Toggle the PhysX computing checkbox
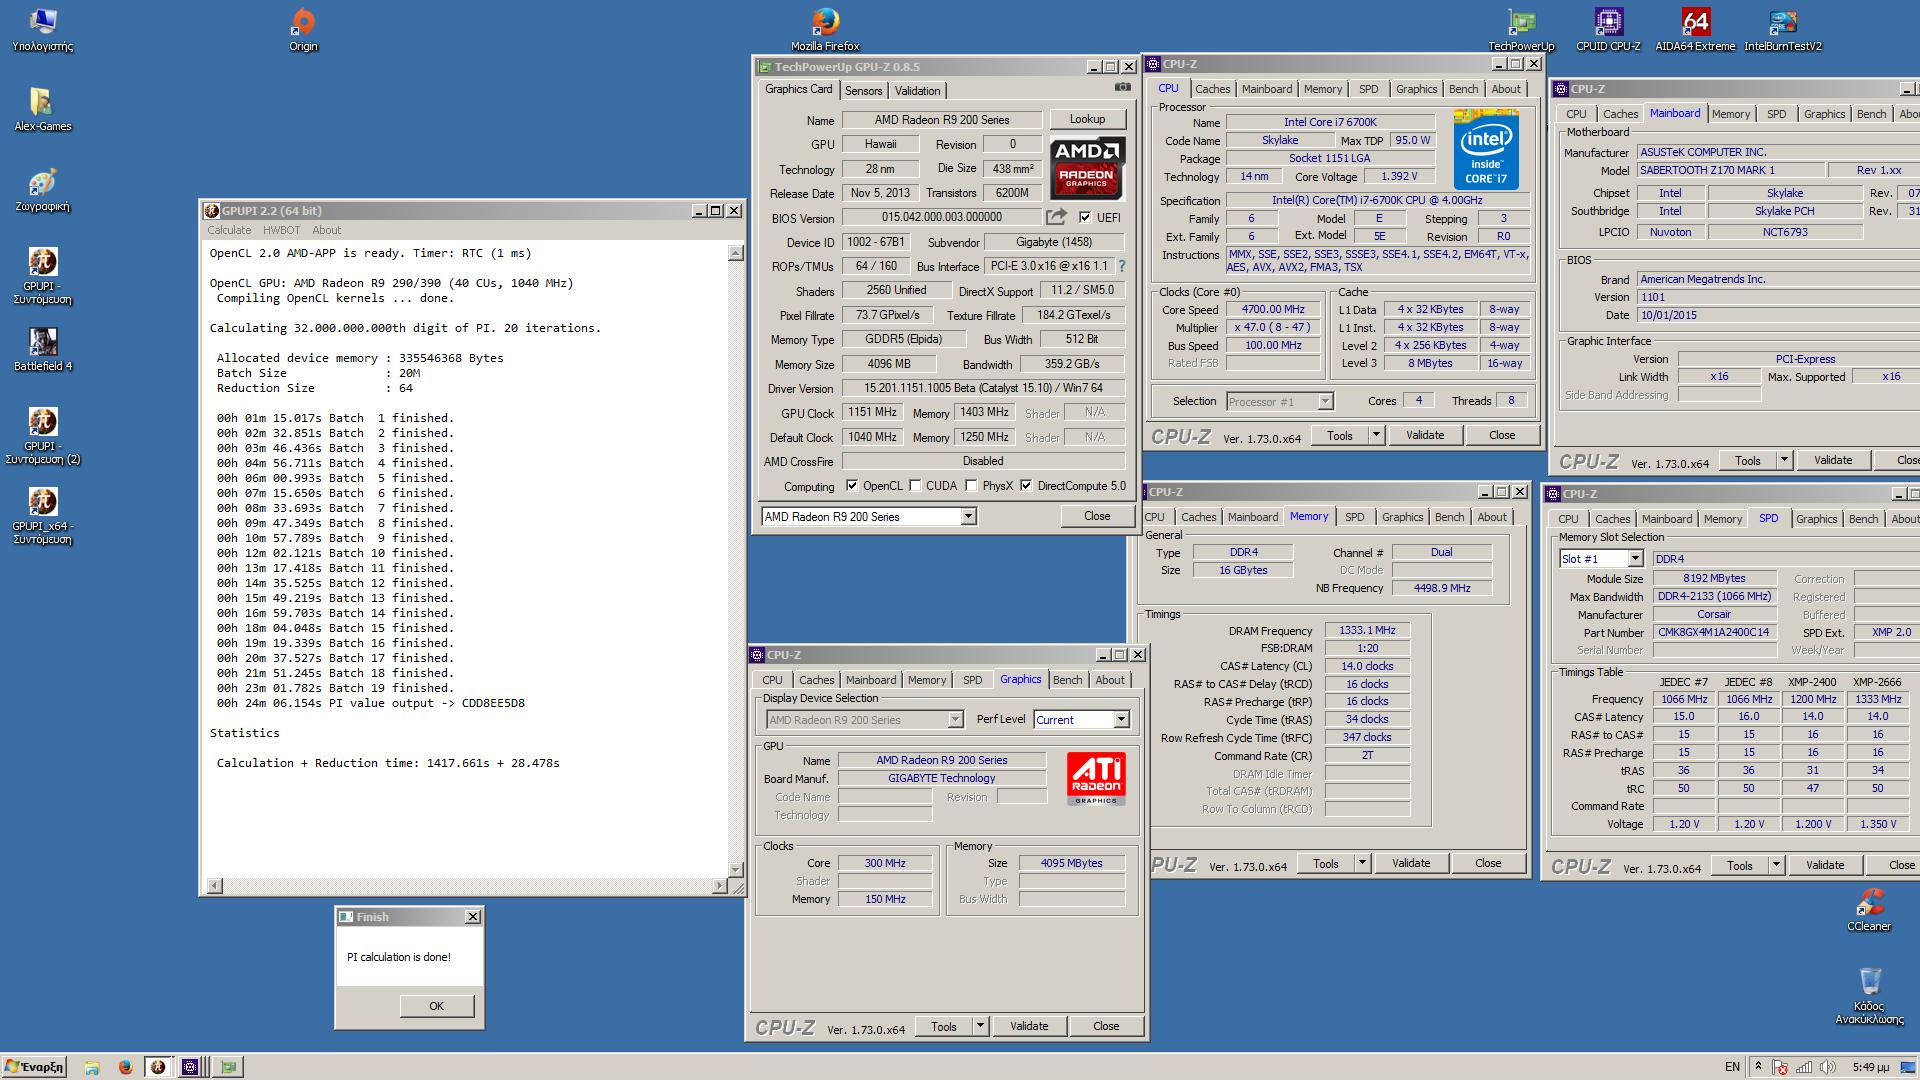 pyautogui.click(x=971, y=486)
